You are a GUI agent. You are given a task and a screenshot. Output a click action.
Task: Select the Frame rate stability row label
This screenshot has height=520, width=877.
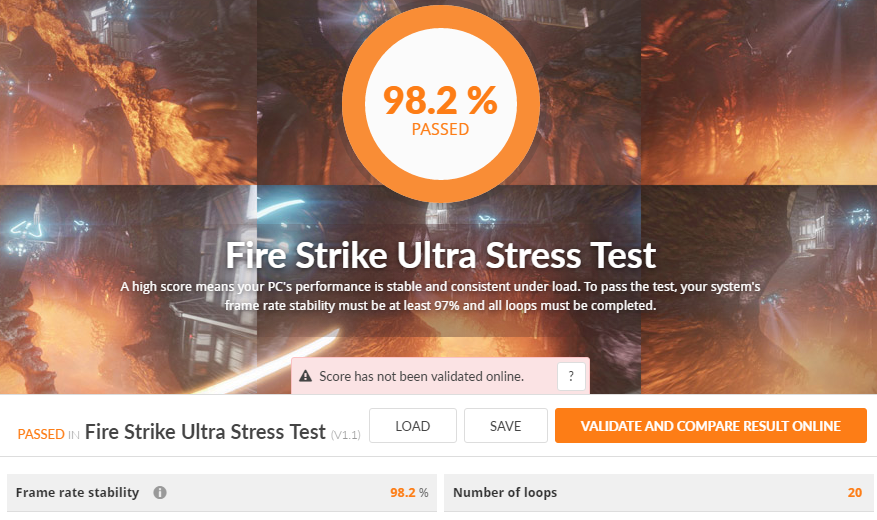77,493
